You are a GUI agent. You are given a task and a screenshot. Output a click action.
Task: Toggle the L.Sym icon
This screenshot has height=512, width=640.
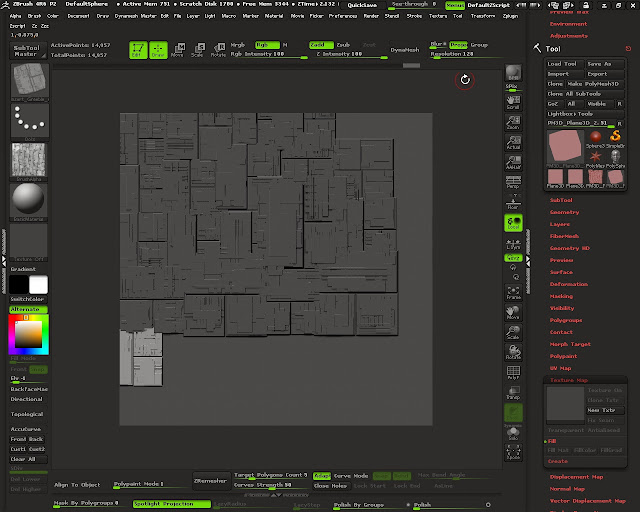(x=513, y=244)
